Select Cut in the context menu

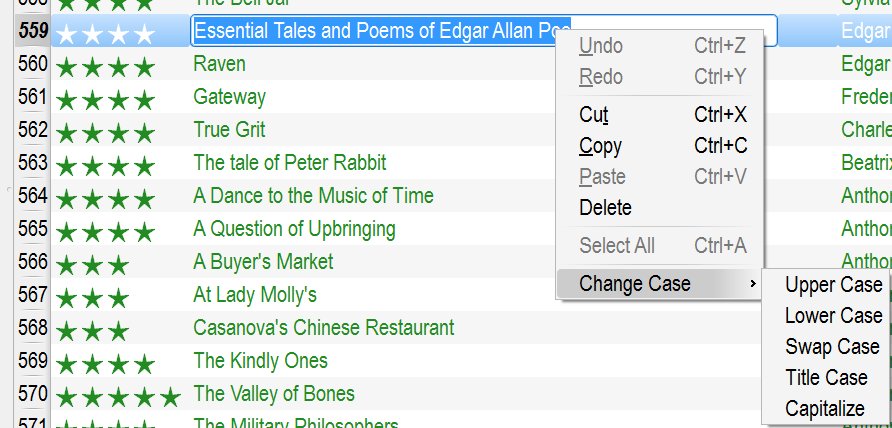click(594, 114)
